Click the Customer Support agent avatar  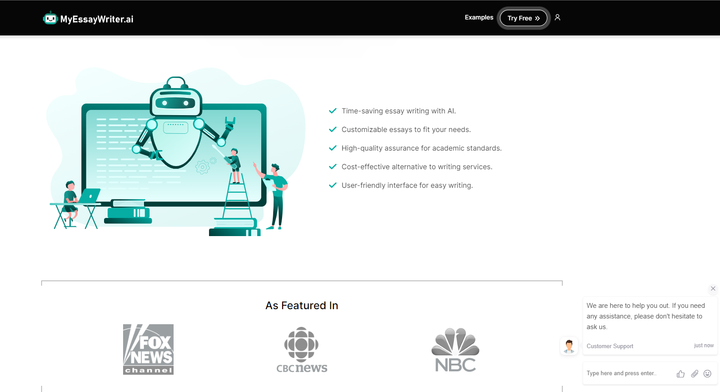pos(569,346)
